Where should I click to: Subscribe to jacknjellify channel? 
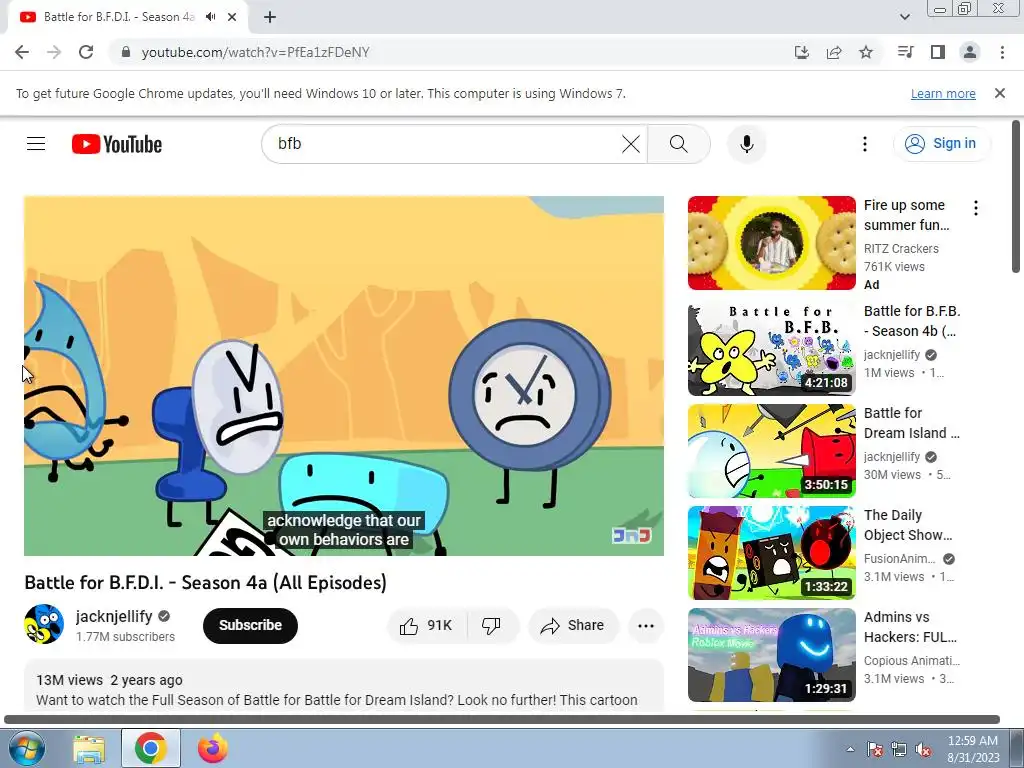(250, 626)
